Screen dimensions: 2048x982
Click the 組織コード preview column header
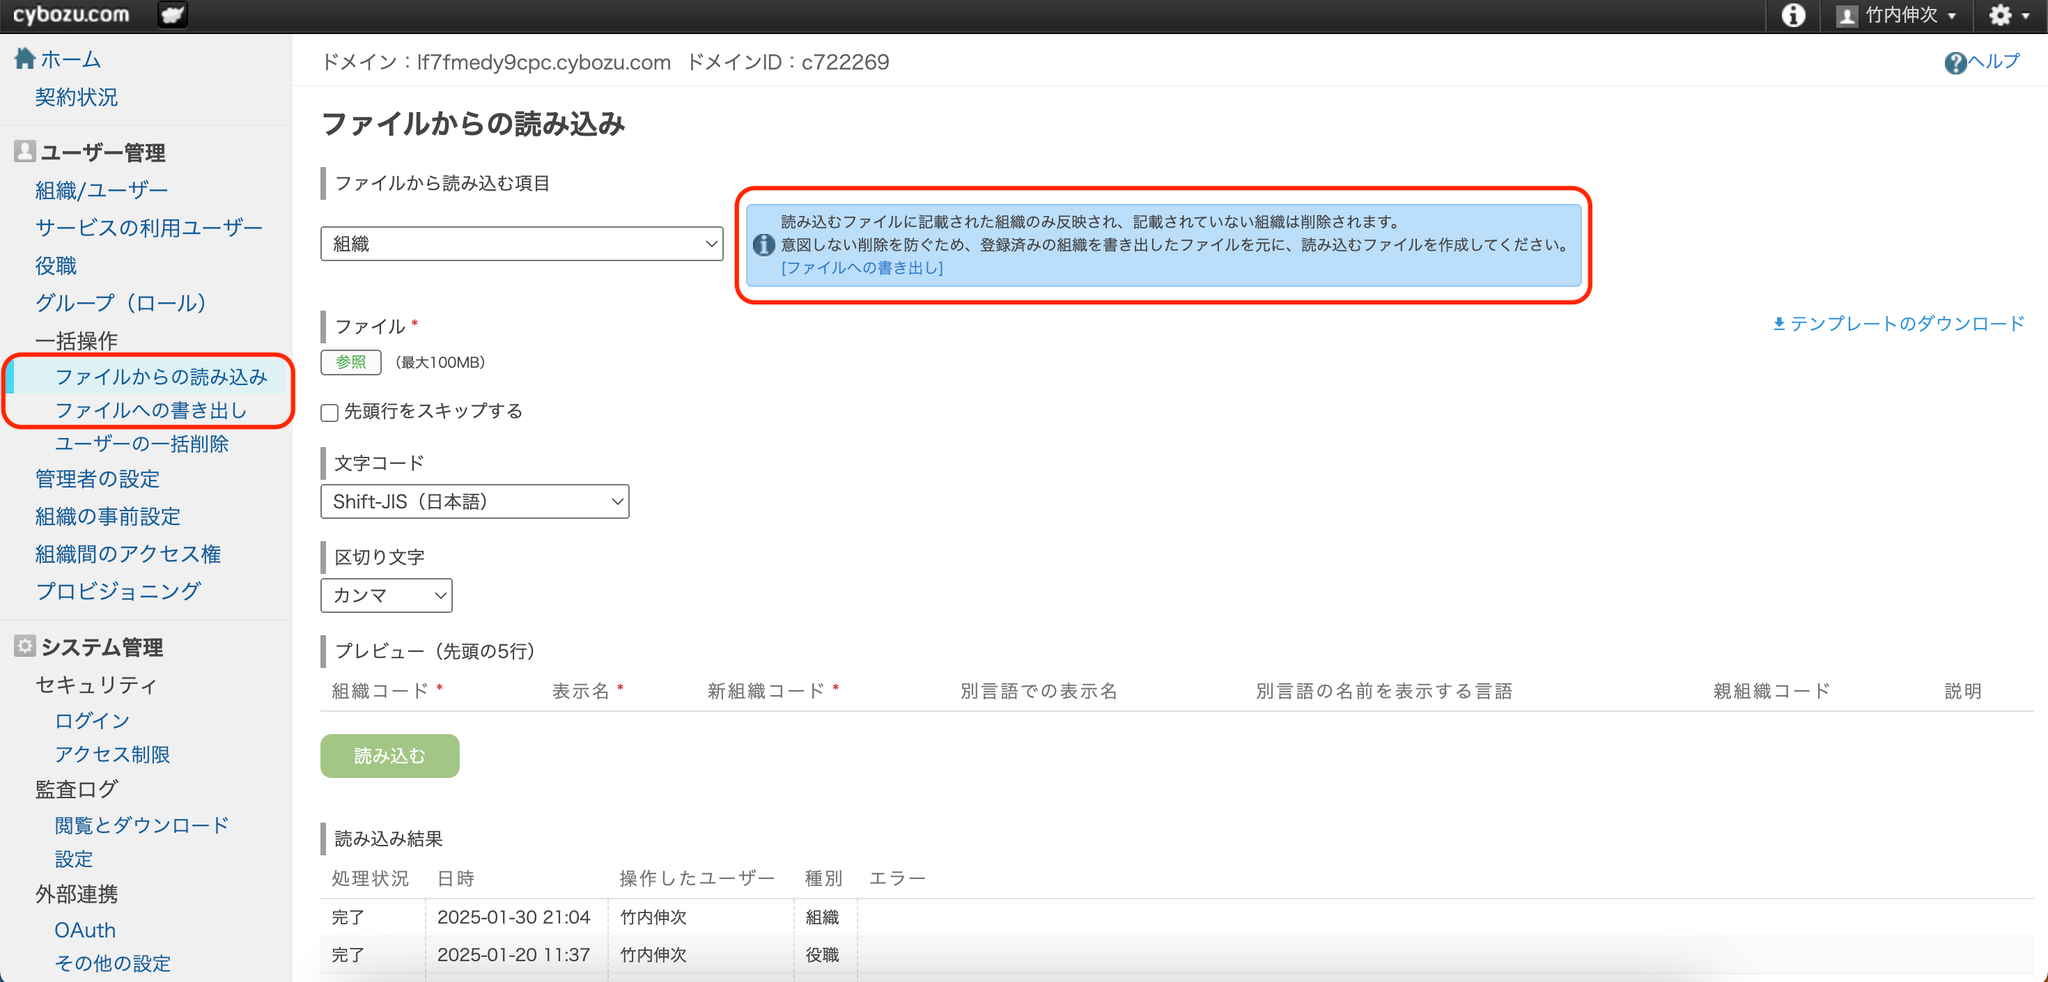[380, 691]
